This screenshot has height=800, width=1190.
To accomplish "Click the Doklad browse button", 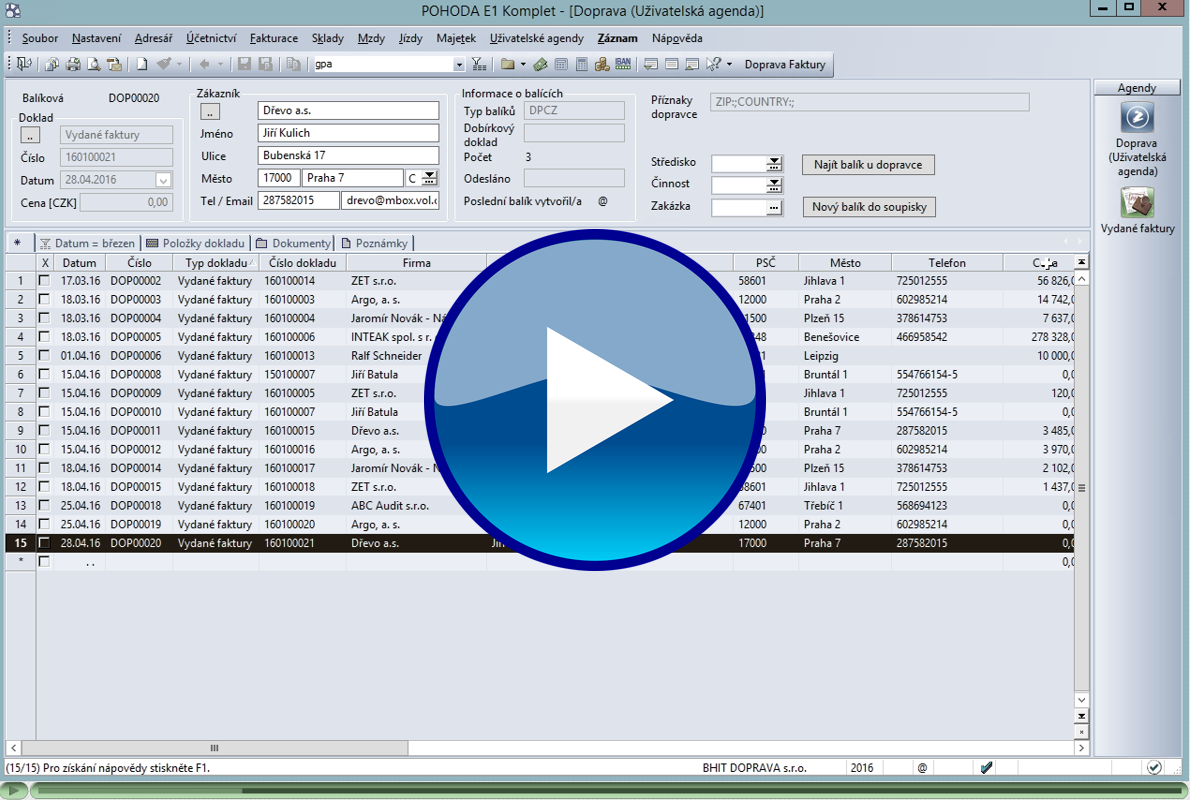I will pyautogui.click(x=30, y=135).
